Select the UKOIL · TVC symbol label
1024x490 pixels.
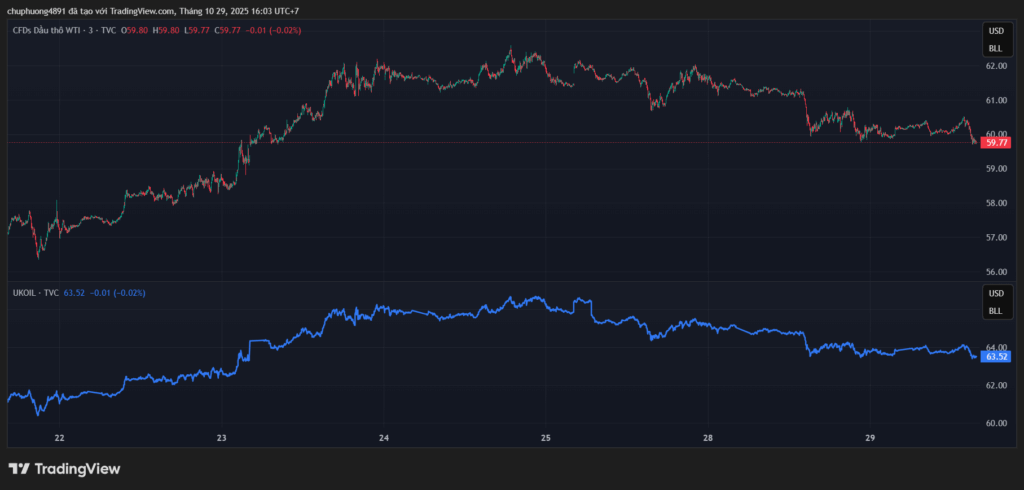(x=34, y=292)
